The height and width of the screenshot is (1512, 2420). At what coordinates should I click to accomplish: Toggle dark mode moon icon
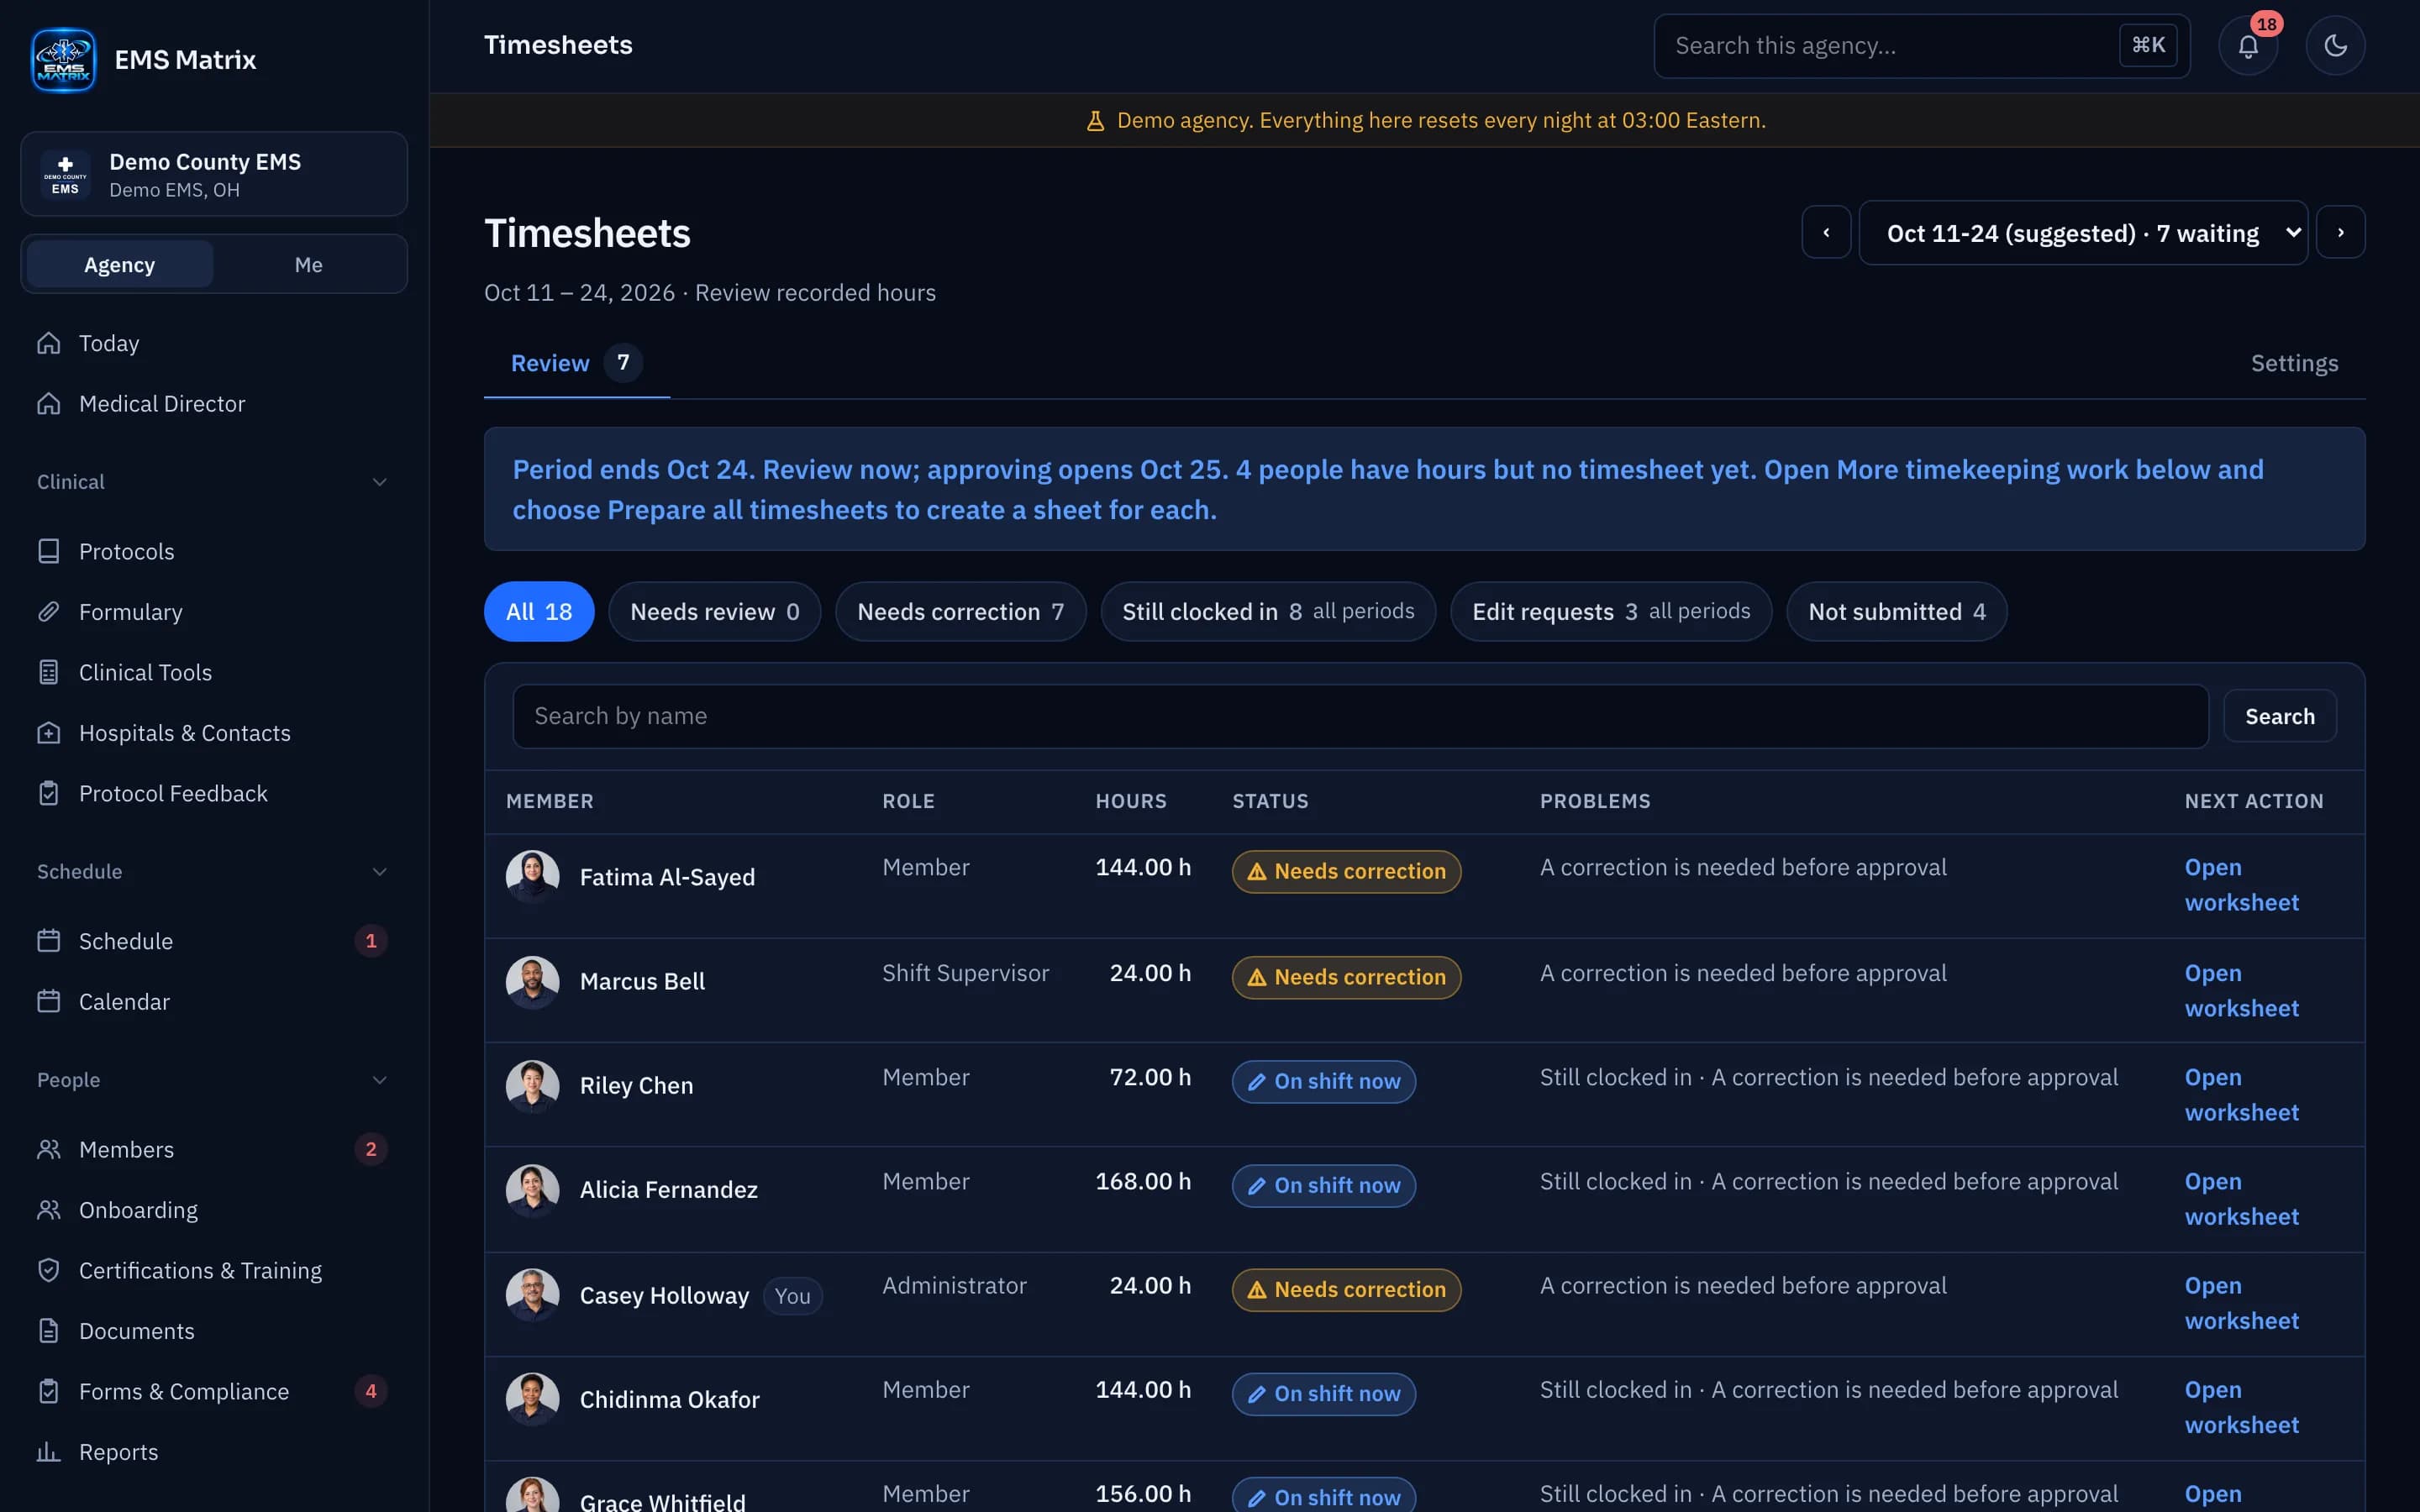pos(2335,46)
